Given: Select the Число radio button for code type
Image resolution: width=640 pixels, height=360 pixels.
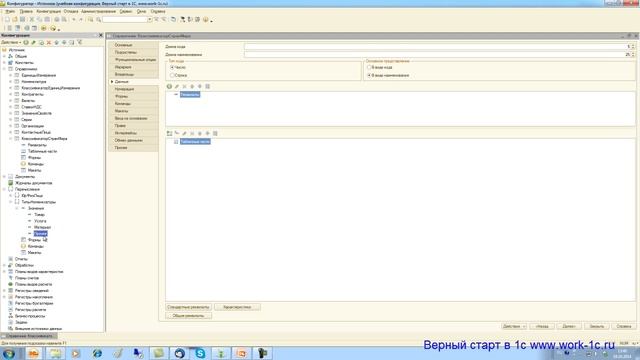Looking at the screenshot, I should [x=172, y=67].
